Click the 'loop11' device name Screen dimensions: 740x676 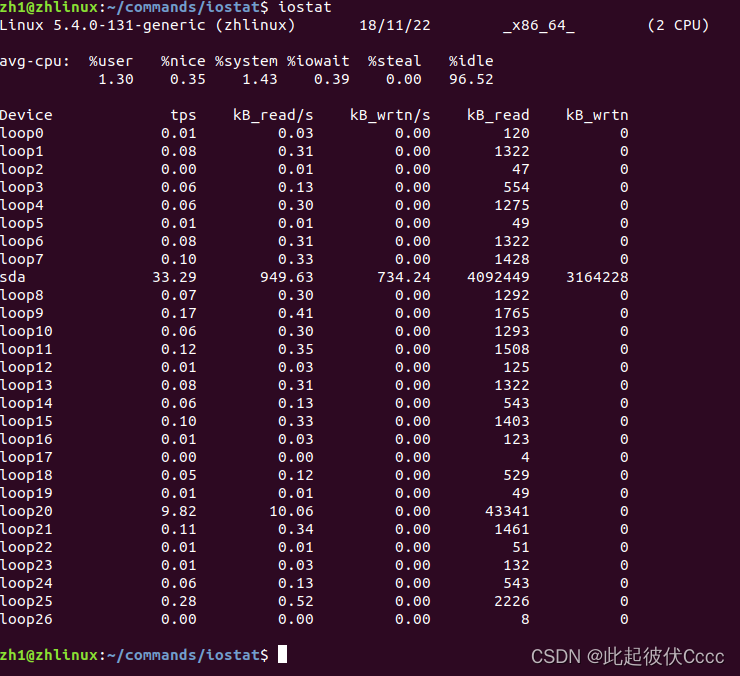(26, 349)
